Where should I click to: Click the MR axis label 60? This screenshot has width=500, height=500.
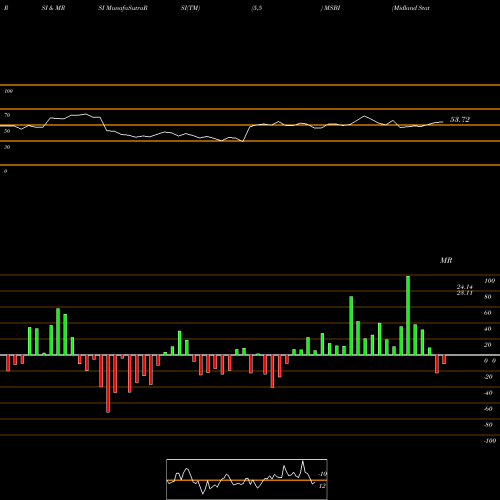(x=488, y=313)
